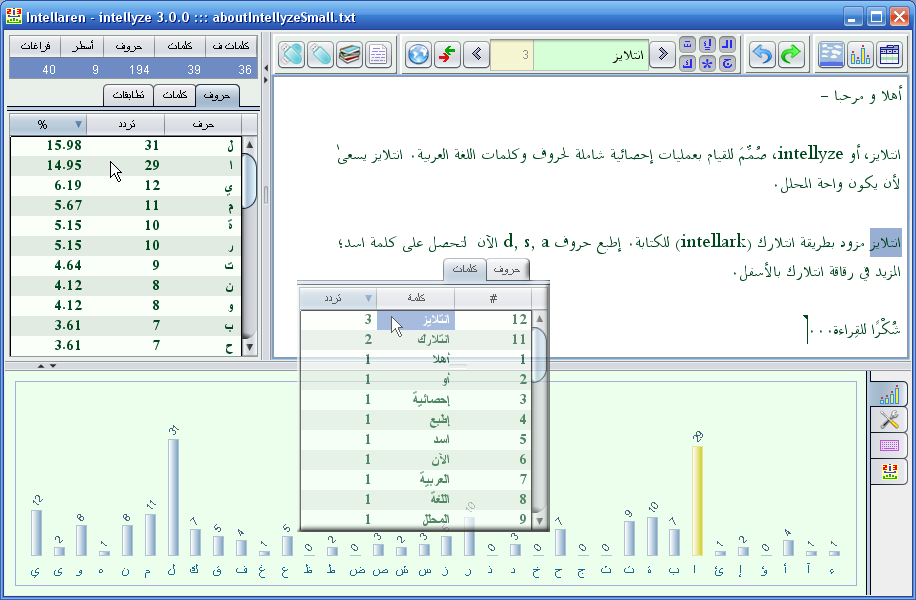This screenshot has width=916, height=600.
Task: Minimize the Intellaren window
Action: coord(853,17)
